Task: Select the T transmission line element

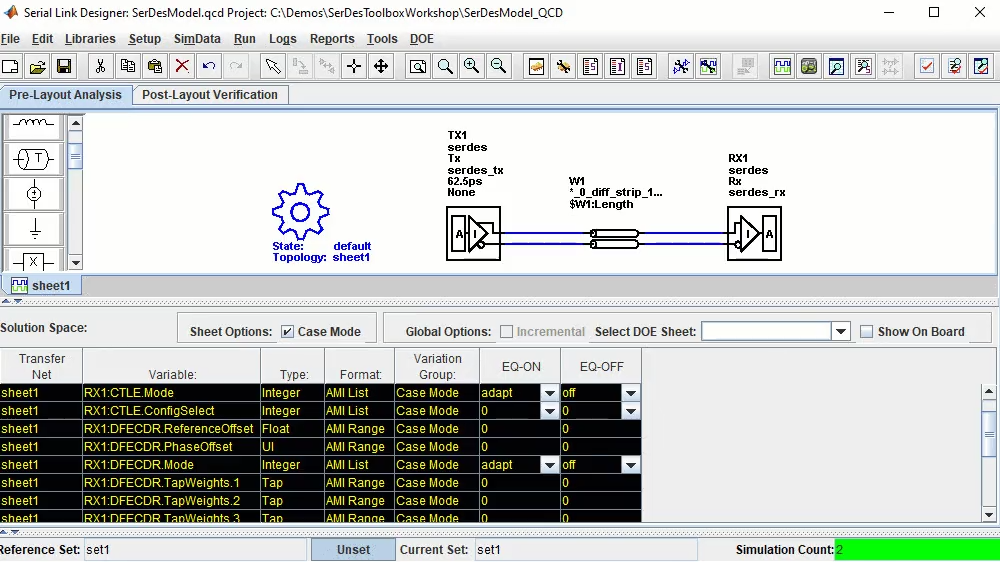Action: click(x=34, y=159)
